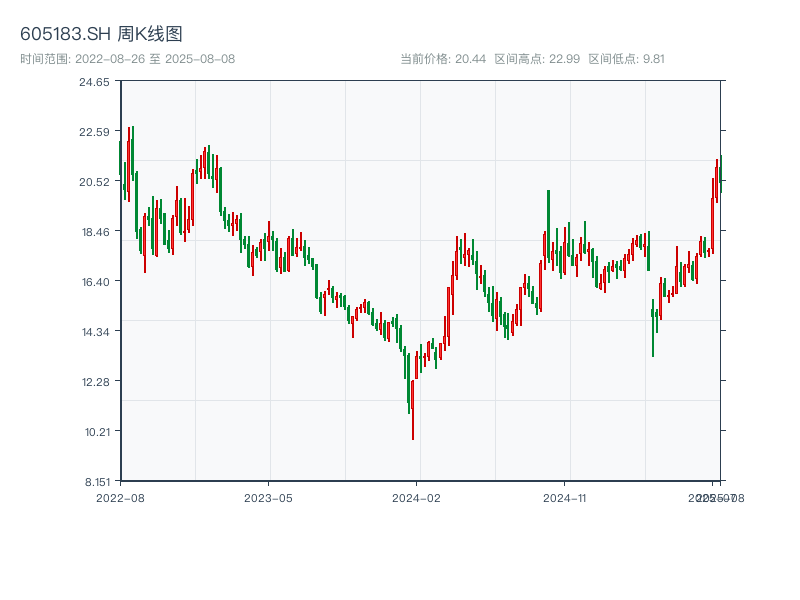Click the 12.28 y-axis price label

[x=94, y=382]
